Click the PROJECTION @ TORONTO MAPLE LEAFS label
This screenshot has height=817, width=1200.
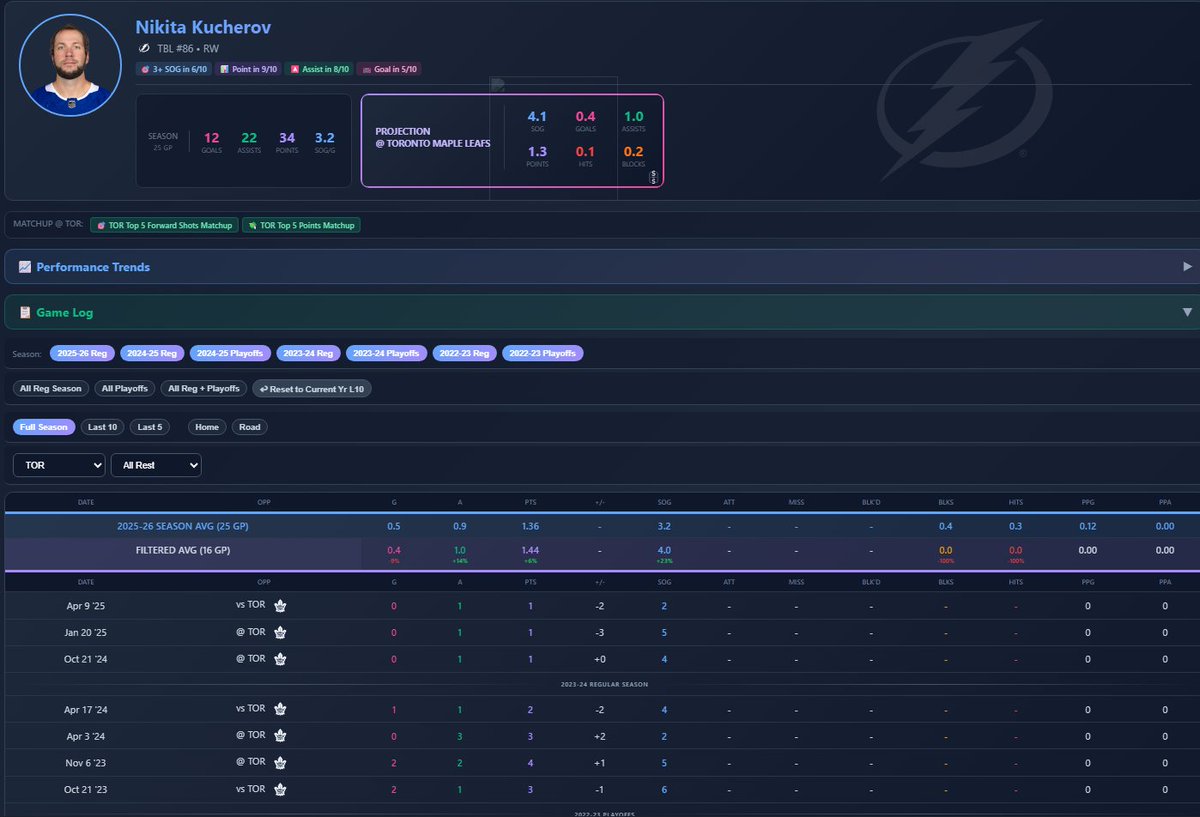tap(433, 137)
